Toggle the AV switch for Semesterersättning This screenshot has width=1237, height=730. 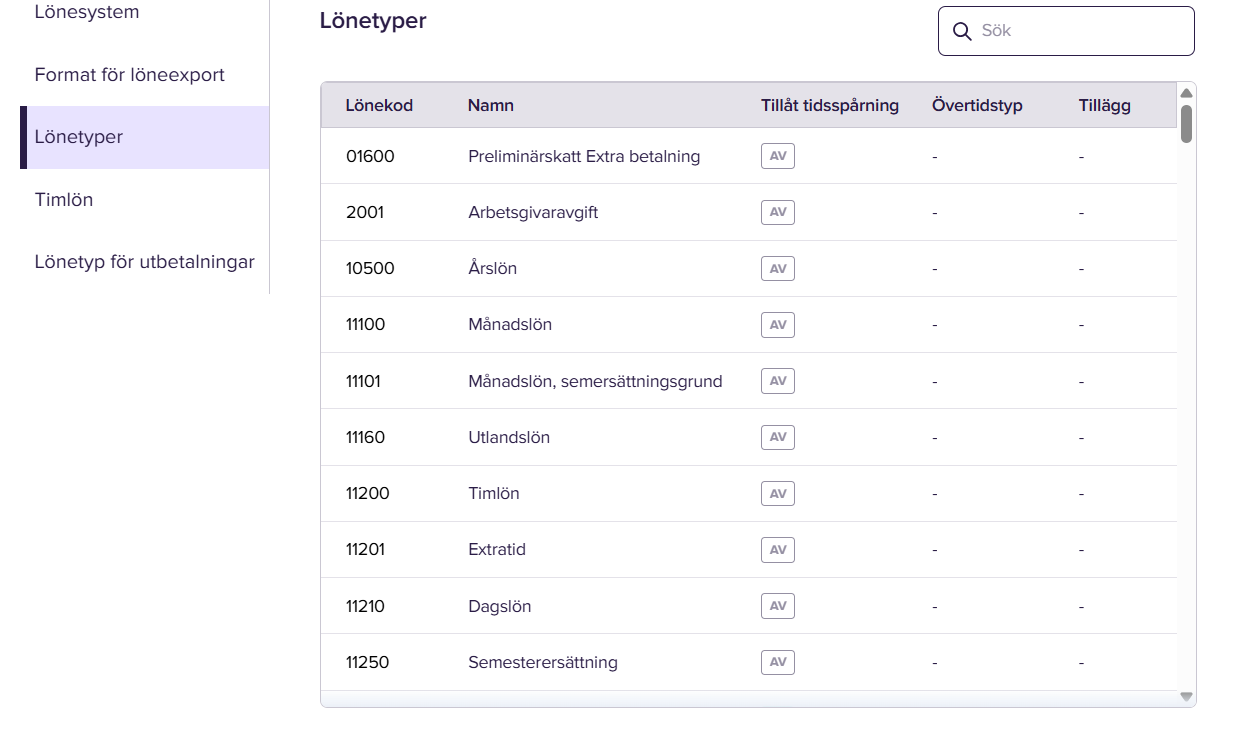[x=778, y=662]
